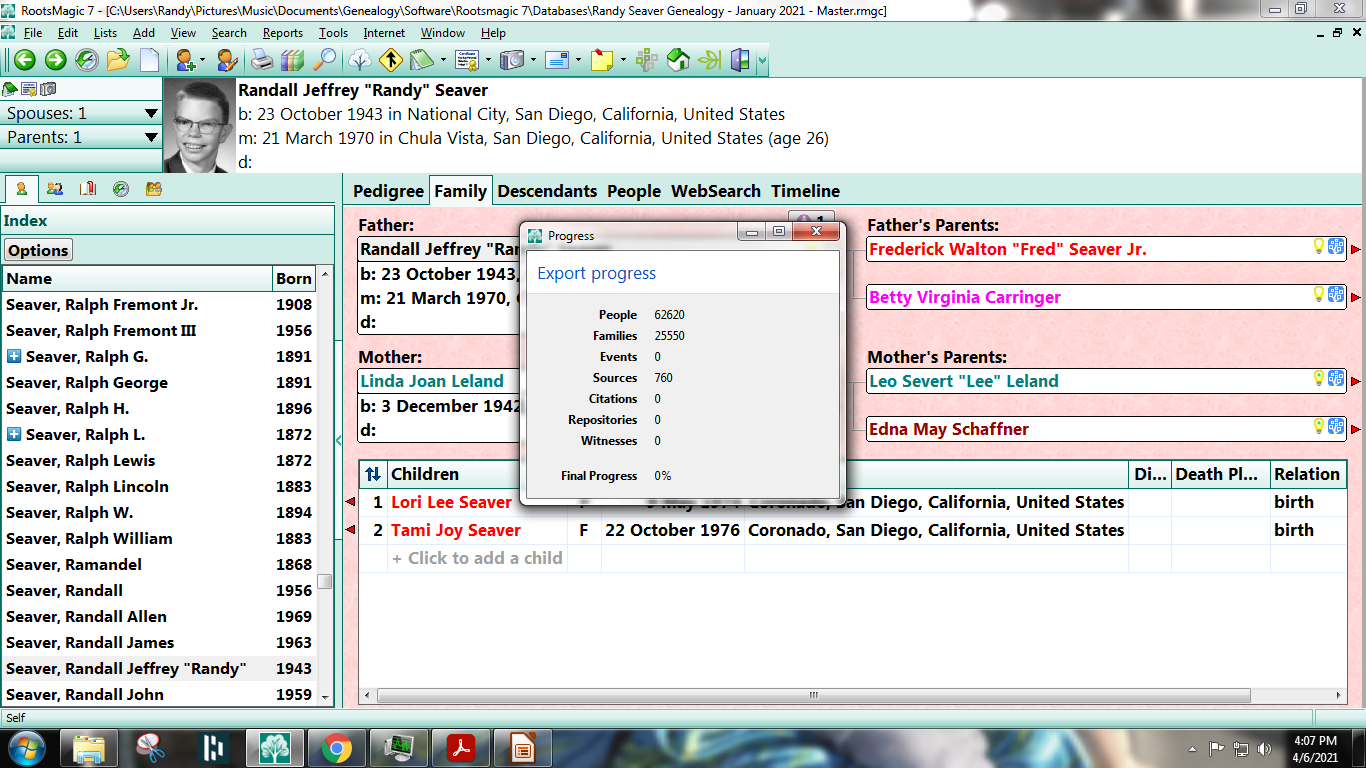
Task: Switch to the bookmarks book sidebar icon
Action: click(x=87, y=189)
